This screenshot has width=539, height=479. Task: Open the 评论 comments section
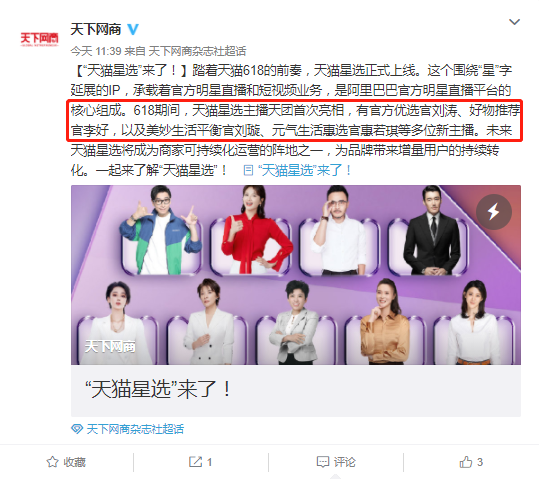(x=344, y=462)
